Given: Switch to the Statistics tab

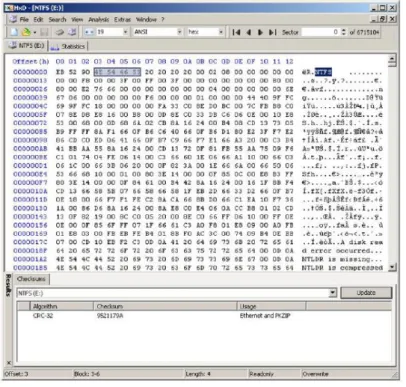Looking at the screenshot, I should coord(68,46).
